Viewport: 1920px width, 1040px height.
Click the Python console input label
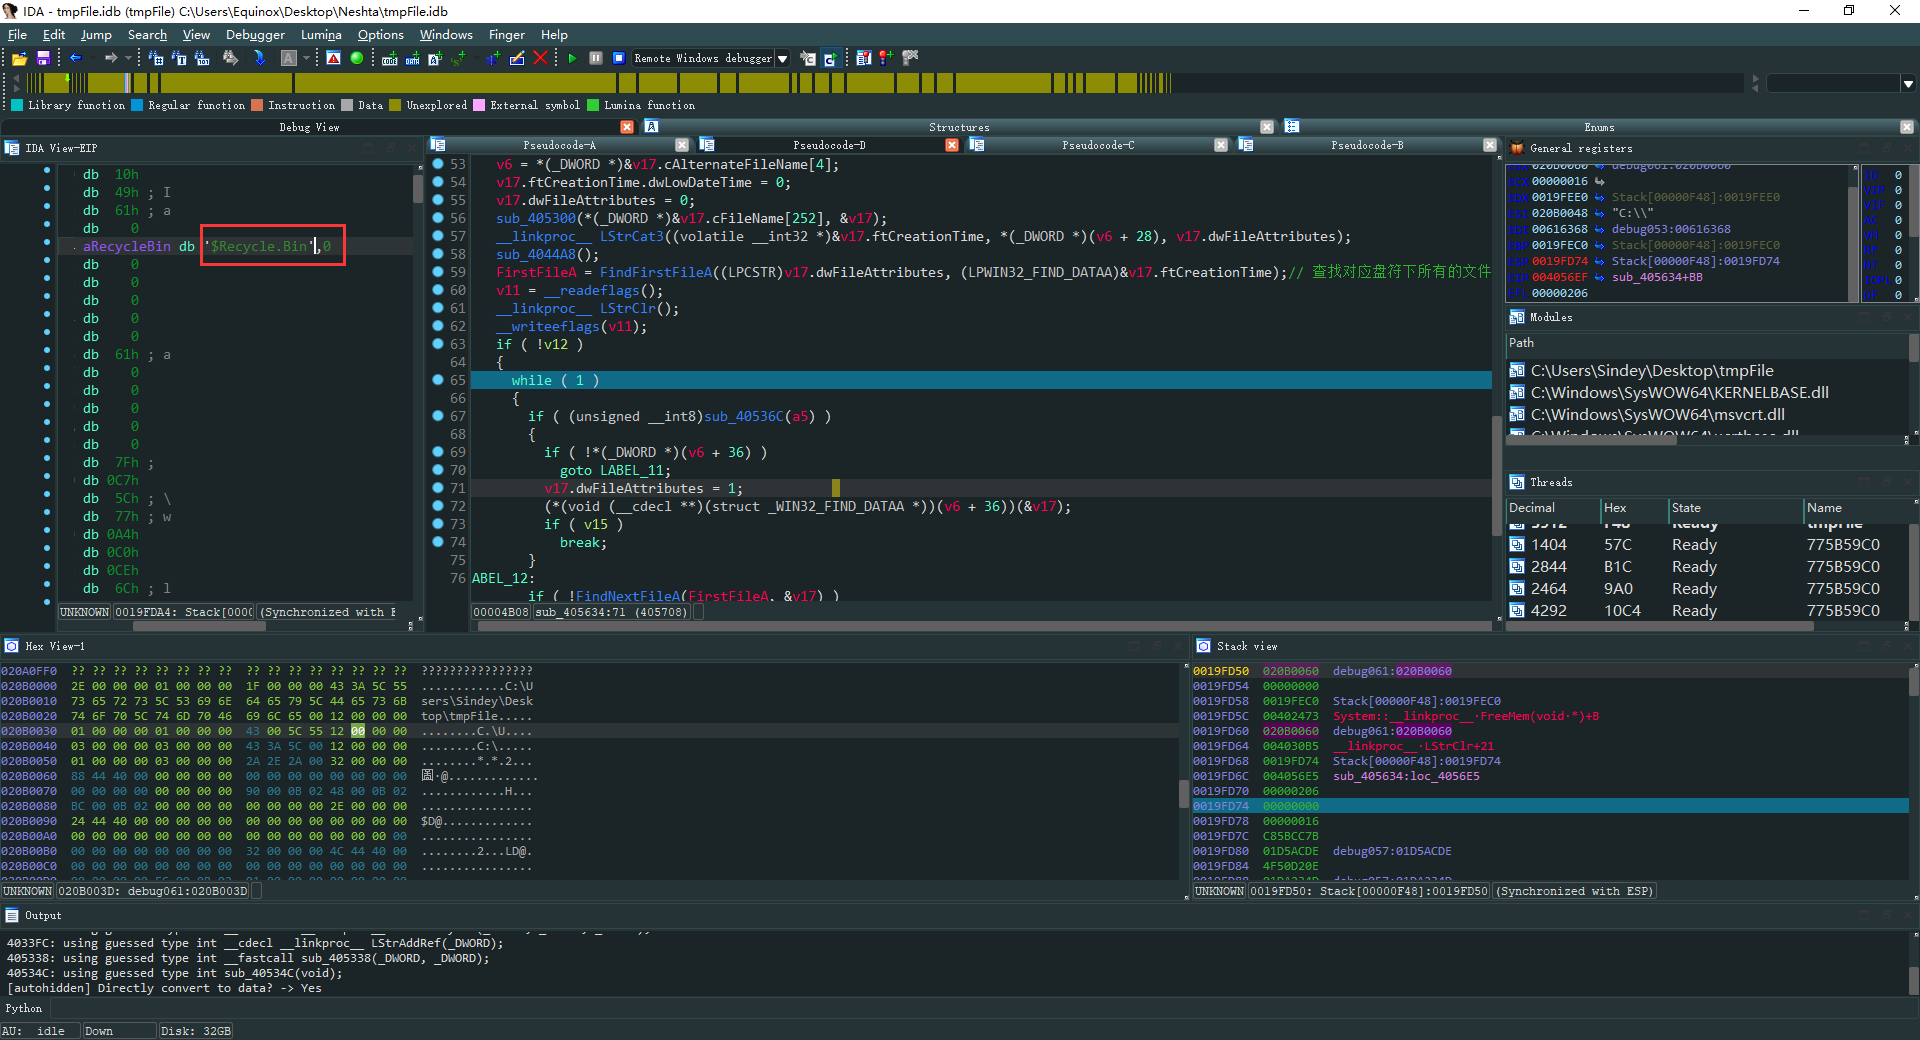24,1008
